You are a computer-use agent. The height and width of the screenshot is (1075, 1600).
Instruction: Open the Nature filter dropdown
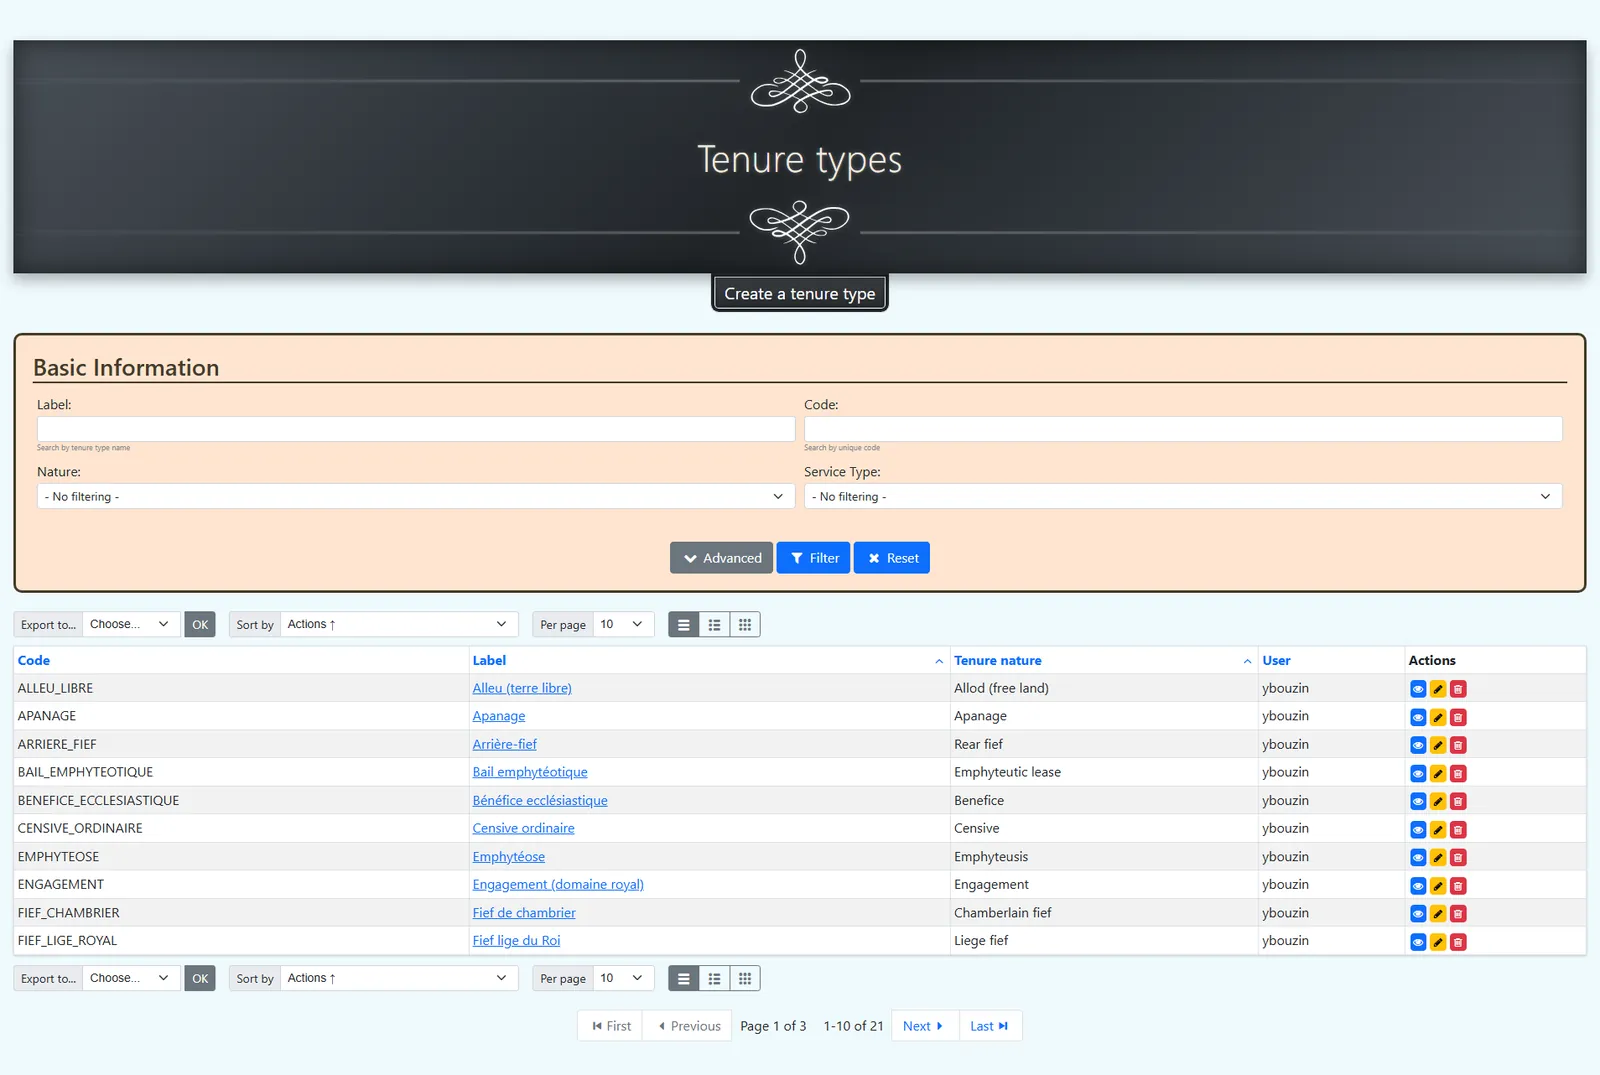pyautogui.click(x=416, y=496)
